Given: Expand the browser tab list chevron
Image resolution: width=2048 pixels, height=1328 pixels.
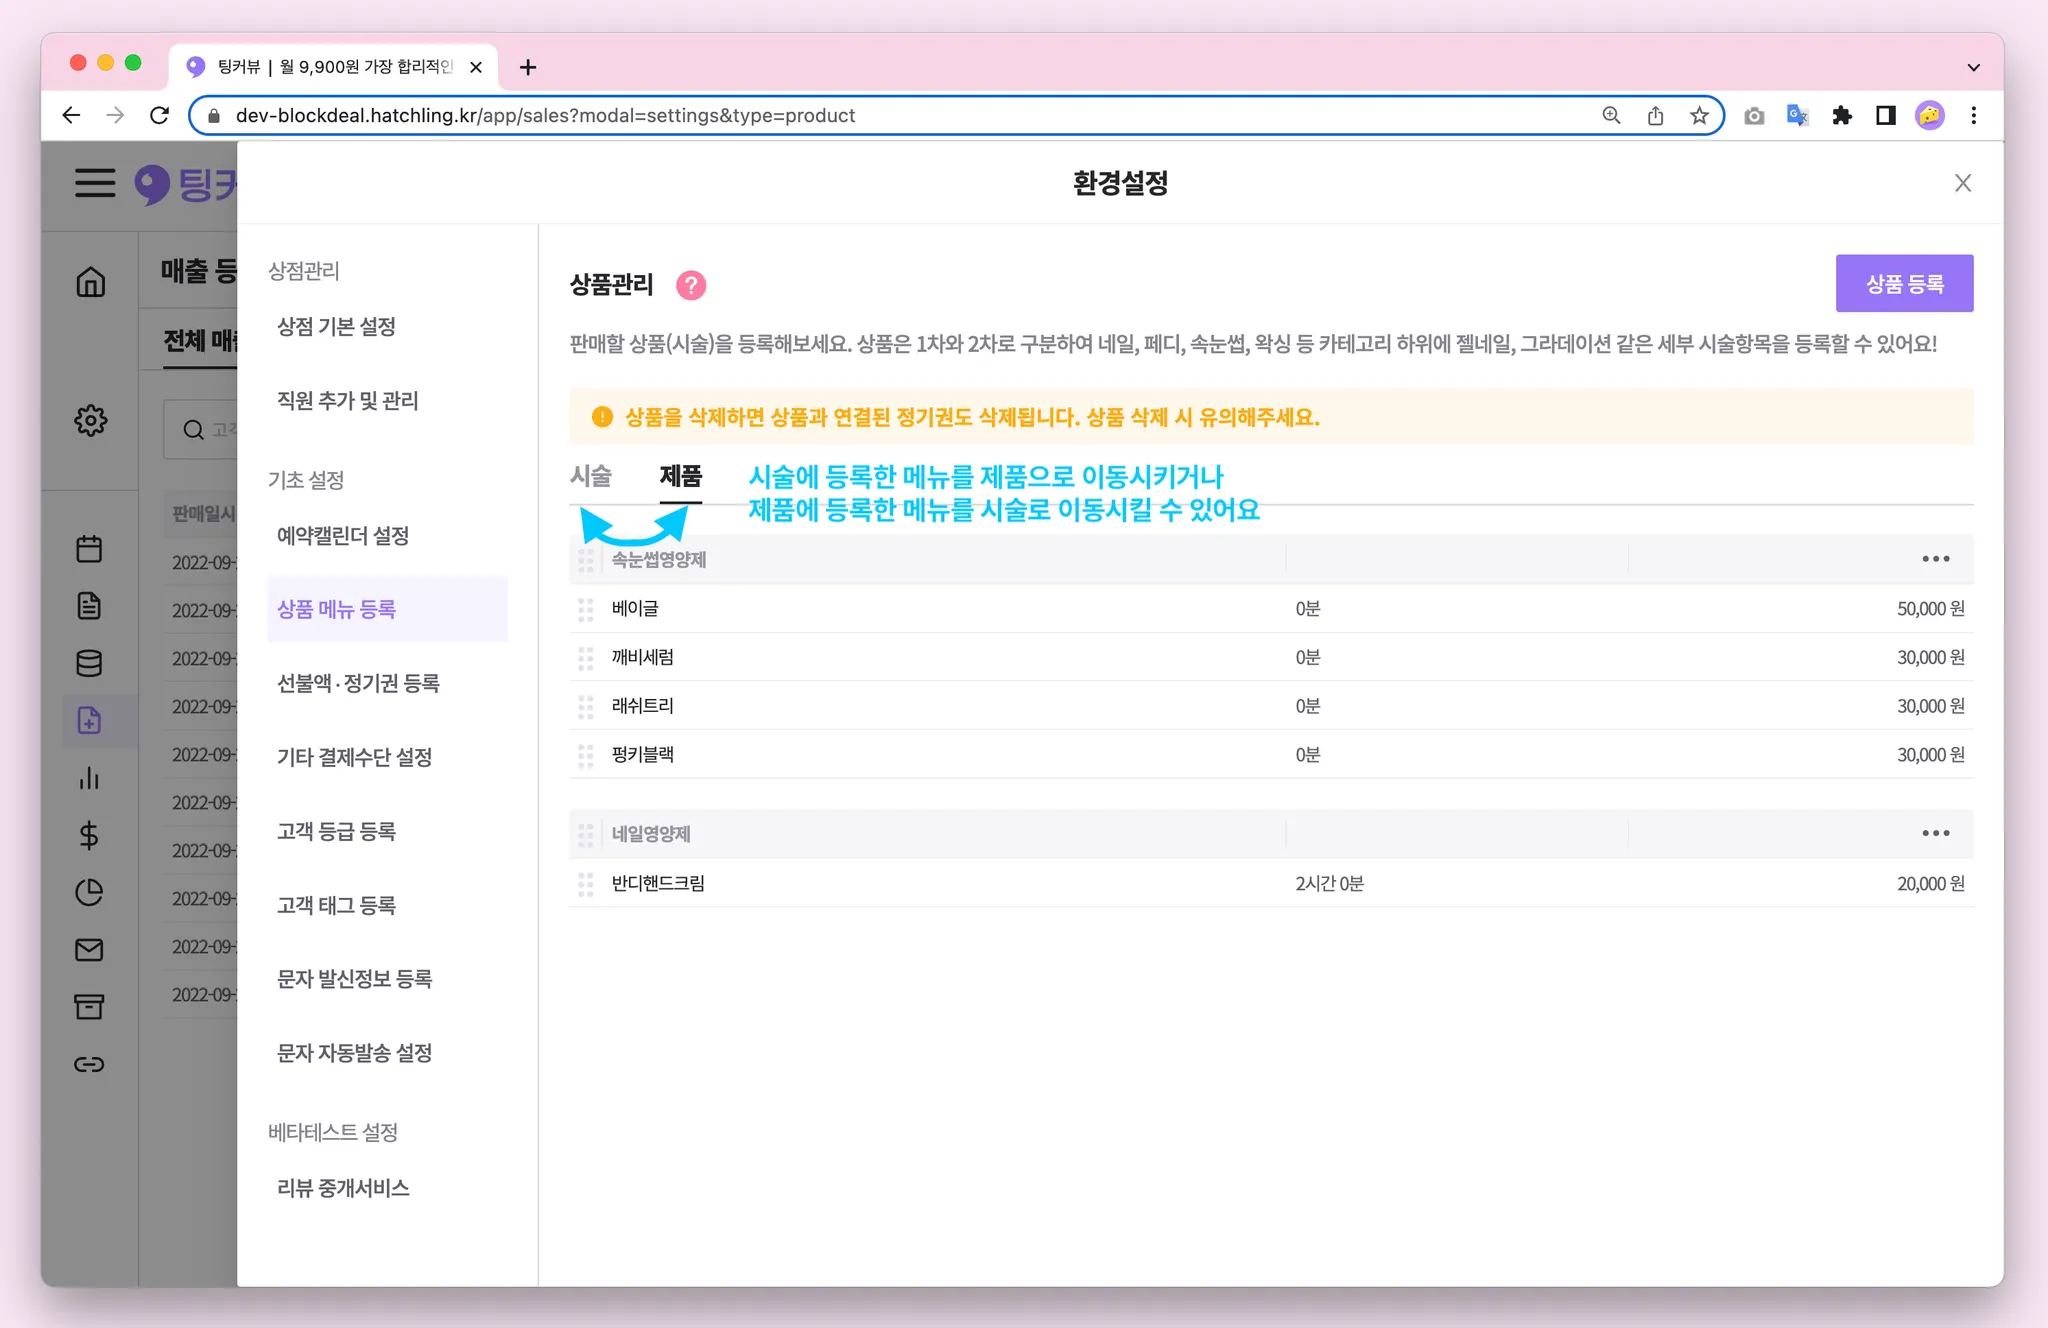Looking at the screenshot, I should coord(1973,68).
